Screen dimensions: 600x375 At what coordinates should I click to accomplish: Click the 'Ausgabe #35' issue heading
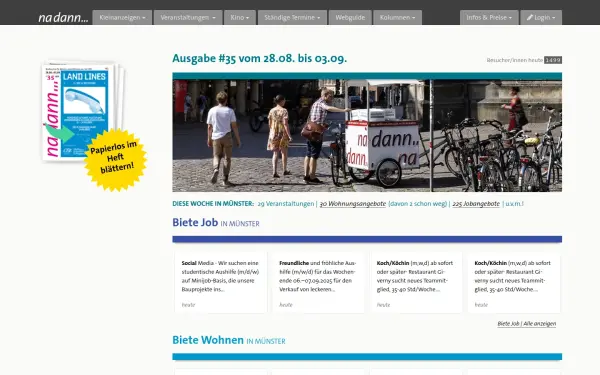pyautogui.click(x=259, y=59)
